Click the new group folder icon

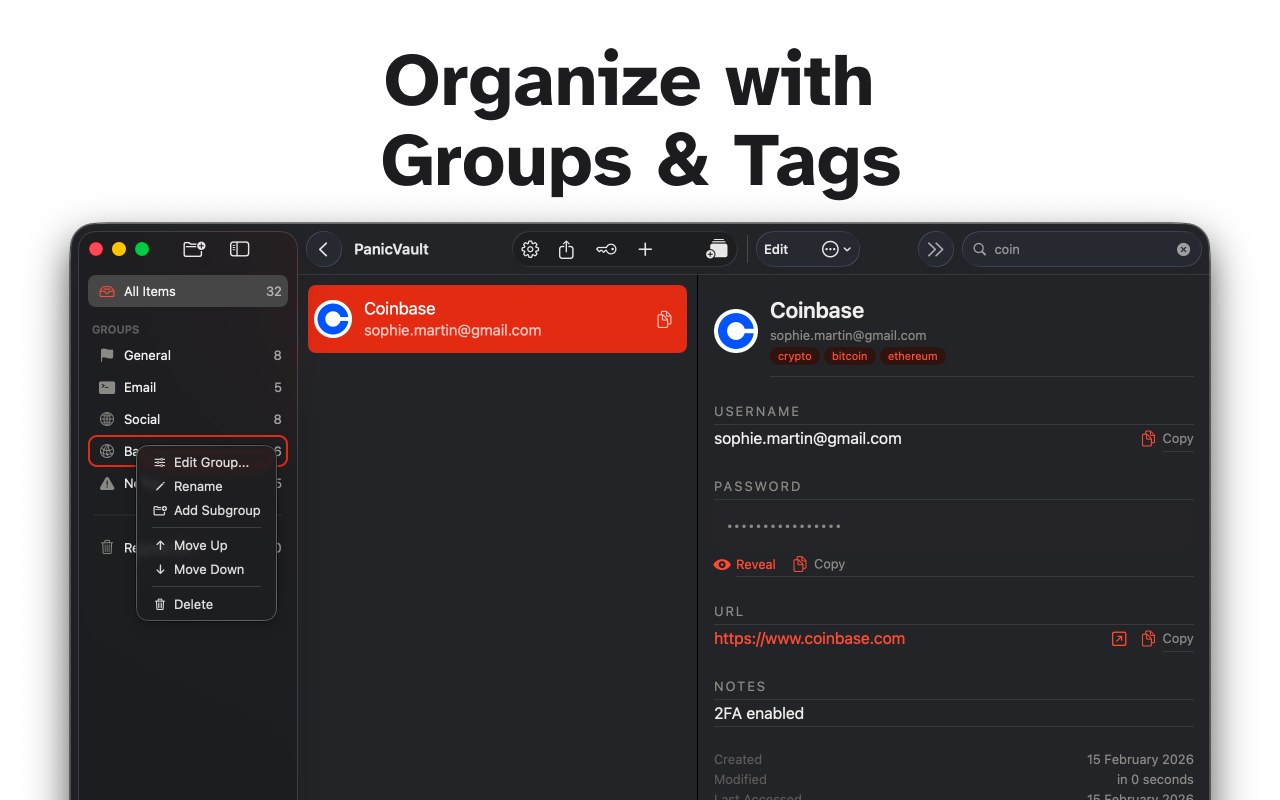click(x=194, y=249)
